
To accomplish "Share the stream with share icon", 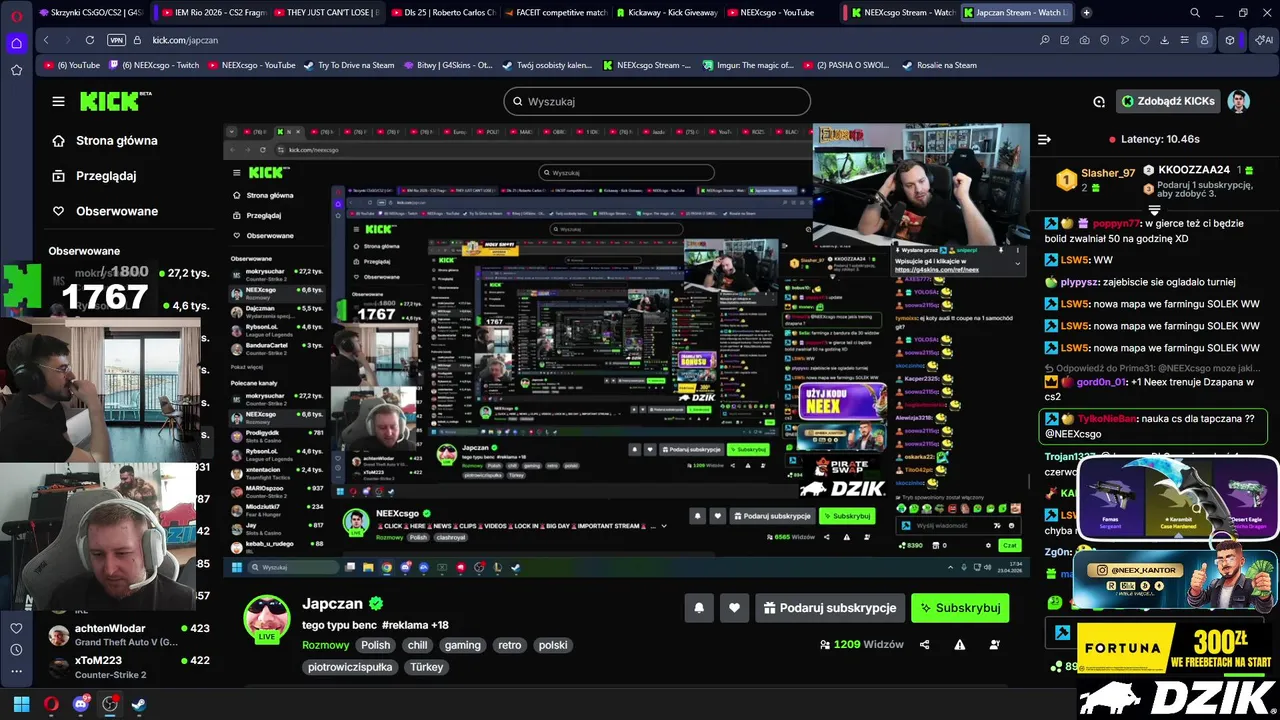I will (x=924, y=645).
